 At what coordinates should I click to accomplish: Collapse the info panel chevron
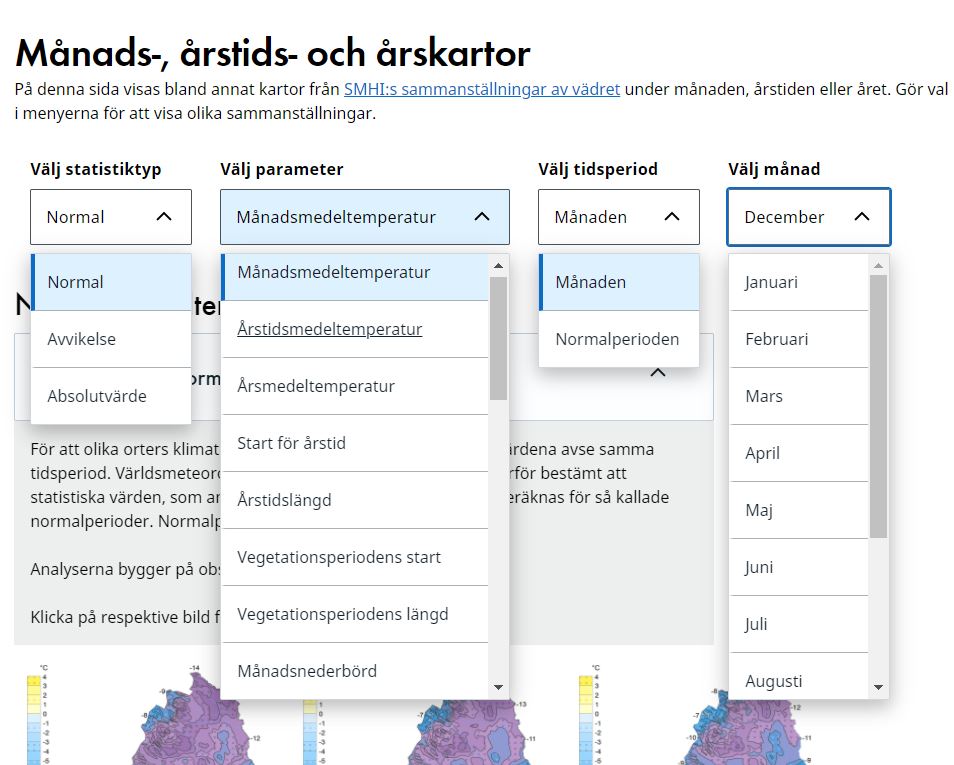click(x=658, y=373)
